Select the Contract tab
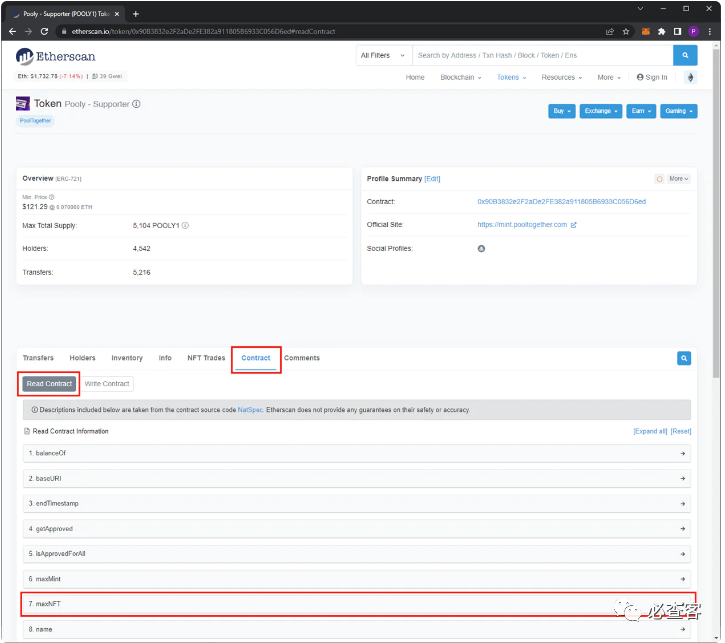 click(256, 358)
